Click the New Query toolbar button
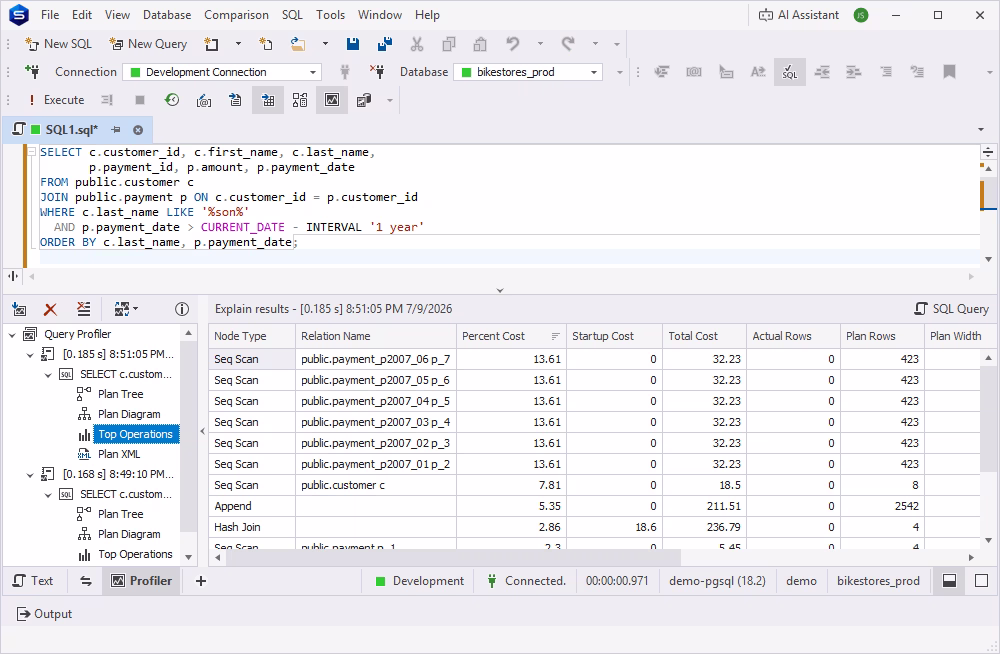Viewport: 1000px width, 654px height. point(148,44)
